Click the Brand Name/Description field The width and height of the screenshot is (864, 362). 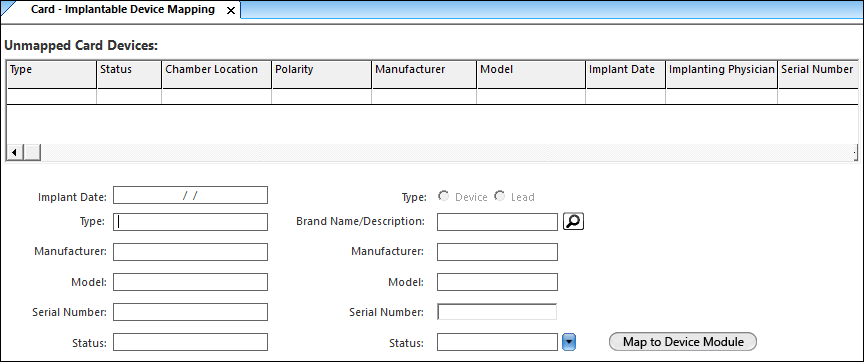coord(498,222)
